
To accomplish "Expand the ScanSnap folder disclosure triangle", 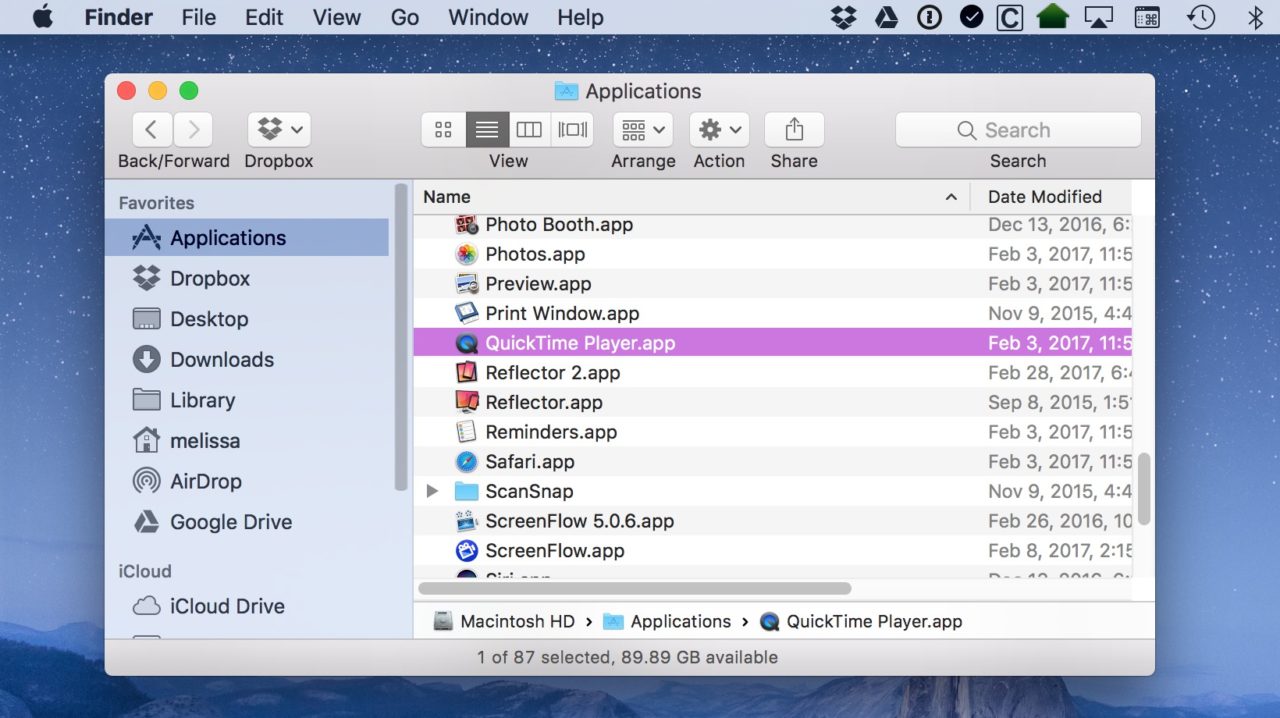I will pos(432,491).
